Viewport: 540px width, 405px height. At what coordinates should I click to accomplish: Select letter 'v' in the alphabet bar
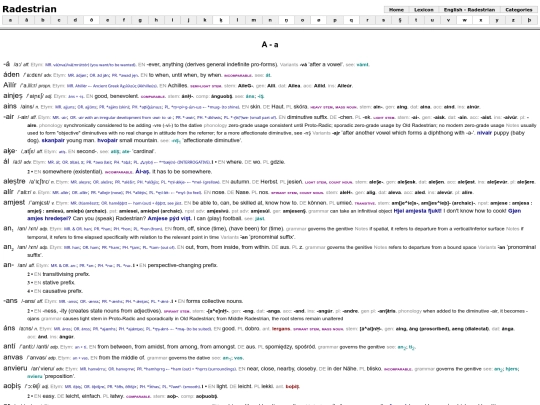tap(448, 20)
